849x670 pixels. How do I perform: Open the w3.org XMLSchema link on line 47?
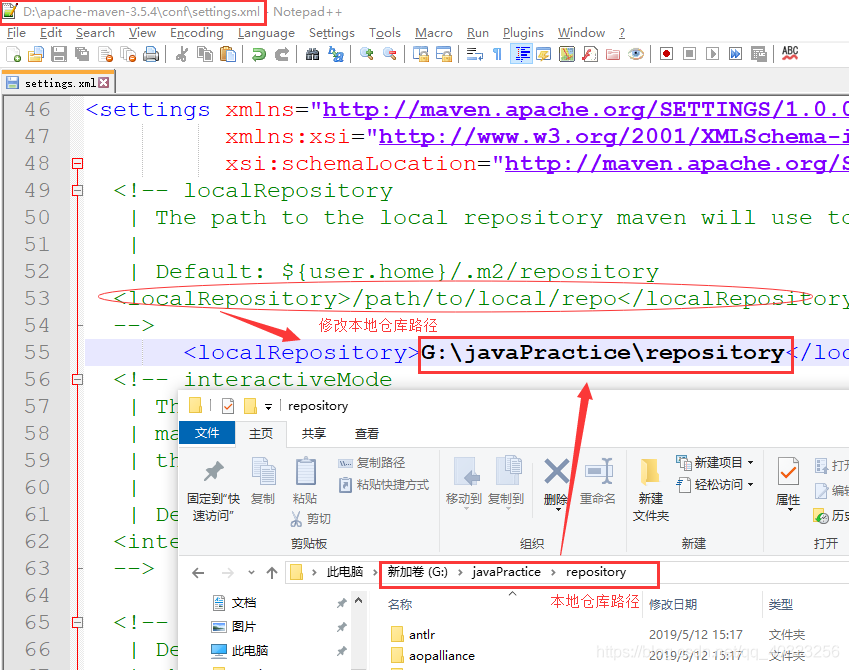(x=613, y=136)
